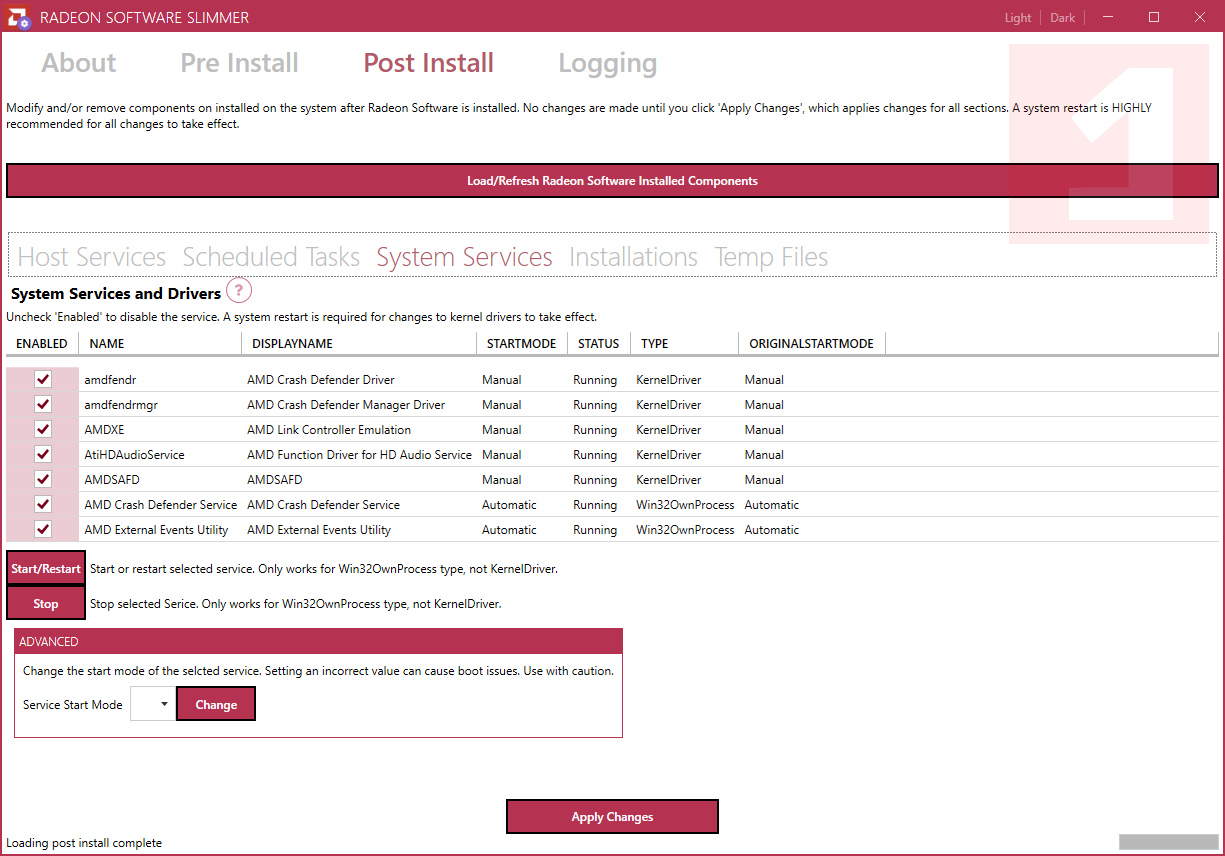The width and height of the screenshot is (1225, 856).
Task: Select the Post Install tab
Action: (429, 63)
